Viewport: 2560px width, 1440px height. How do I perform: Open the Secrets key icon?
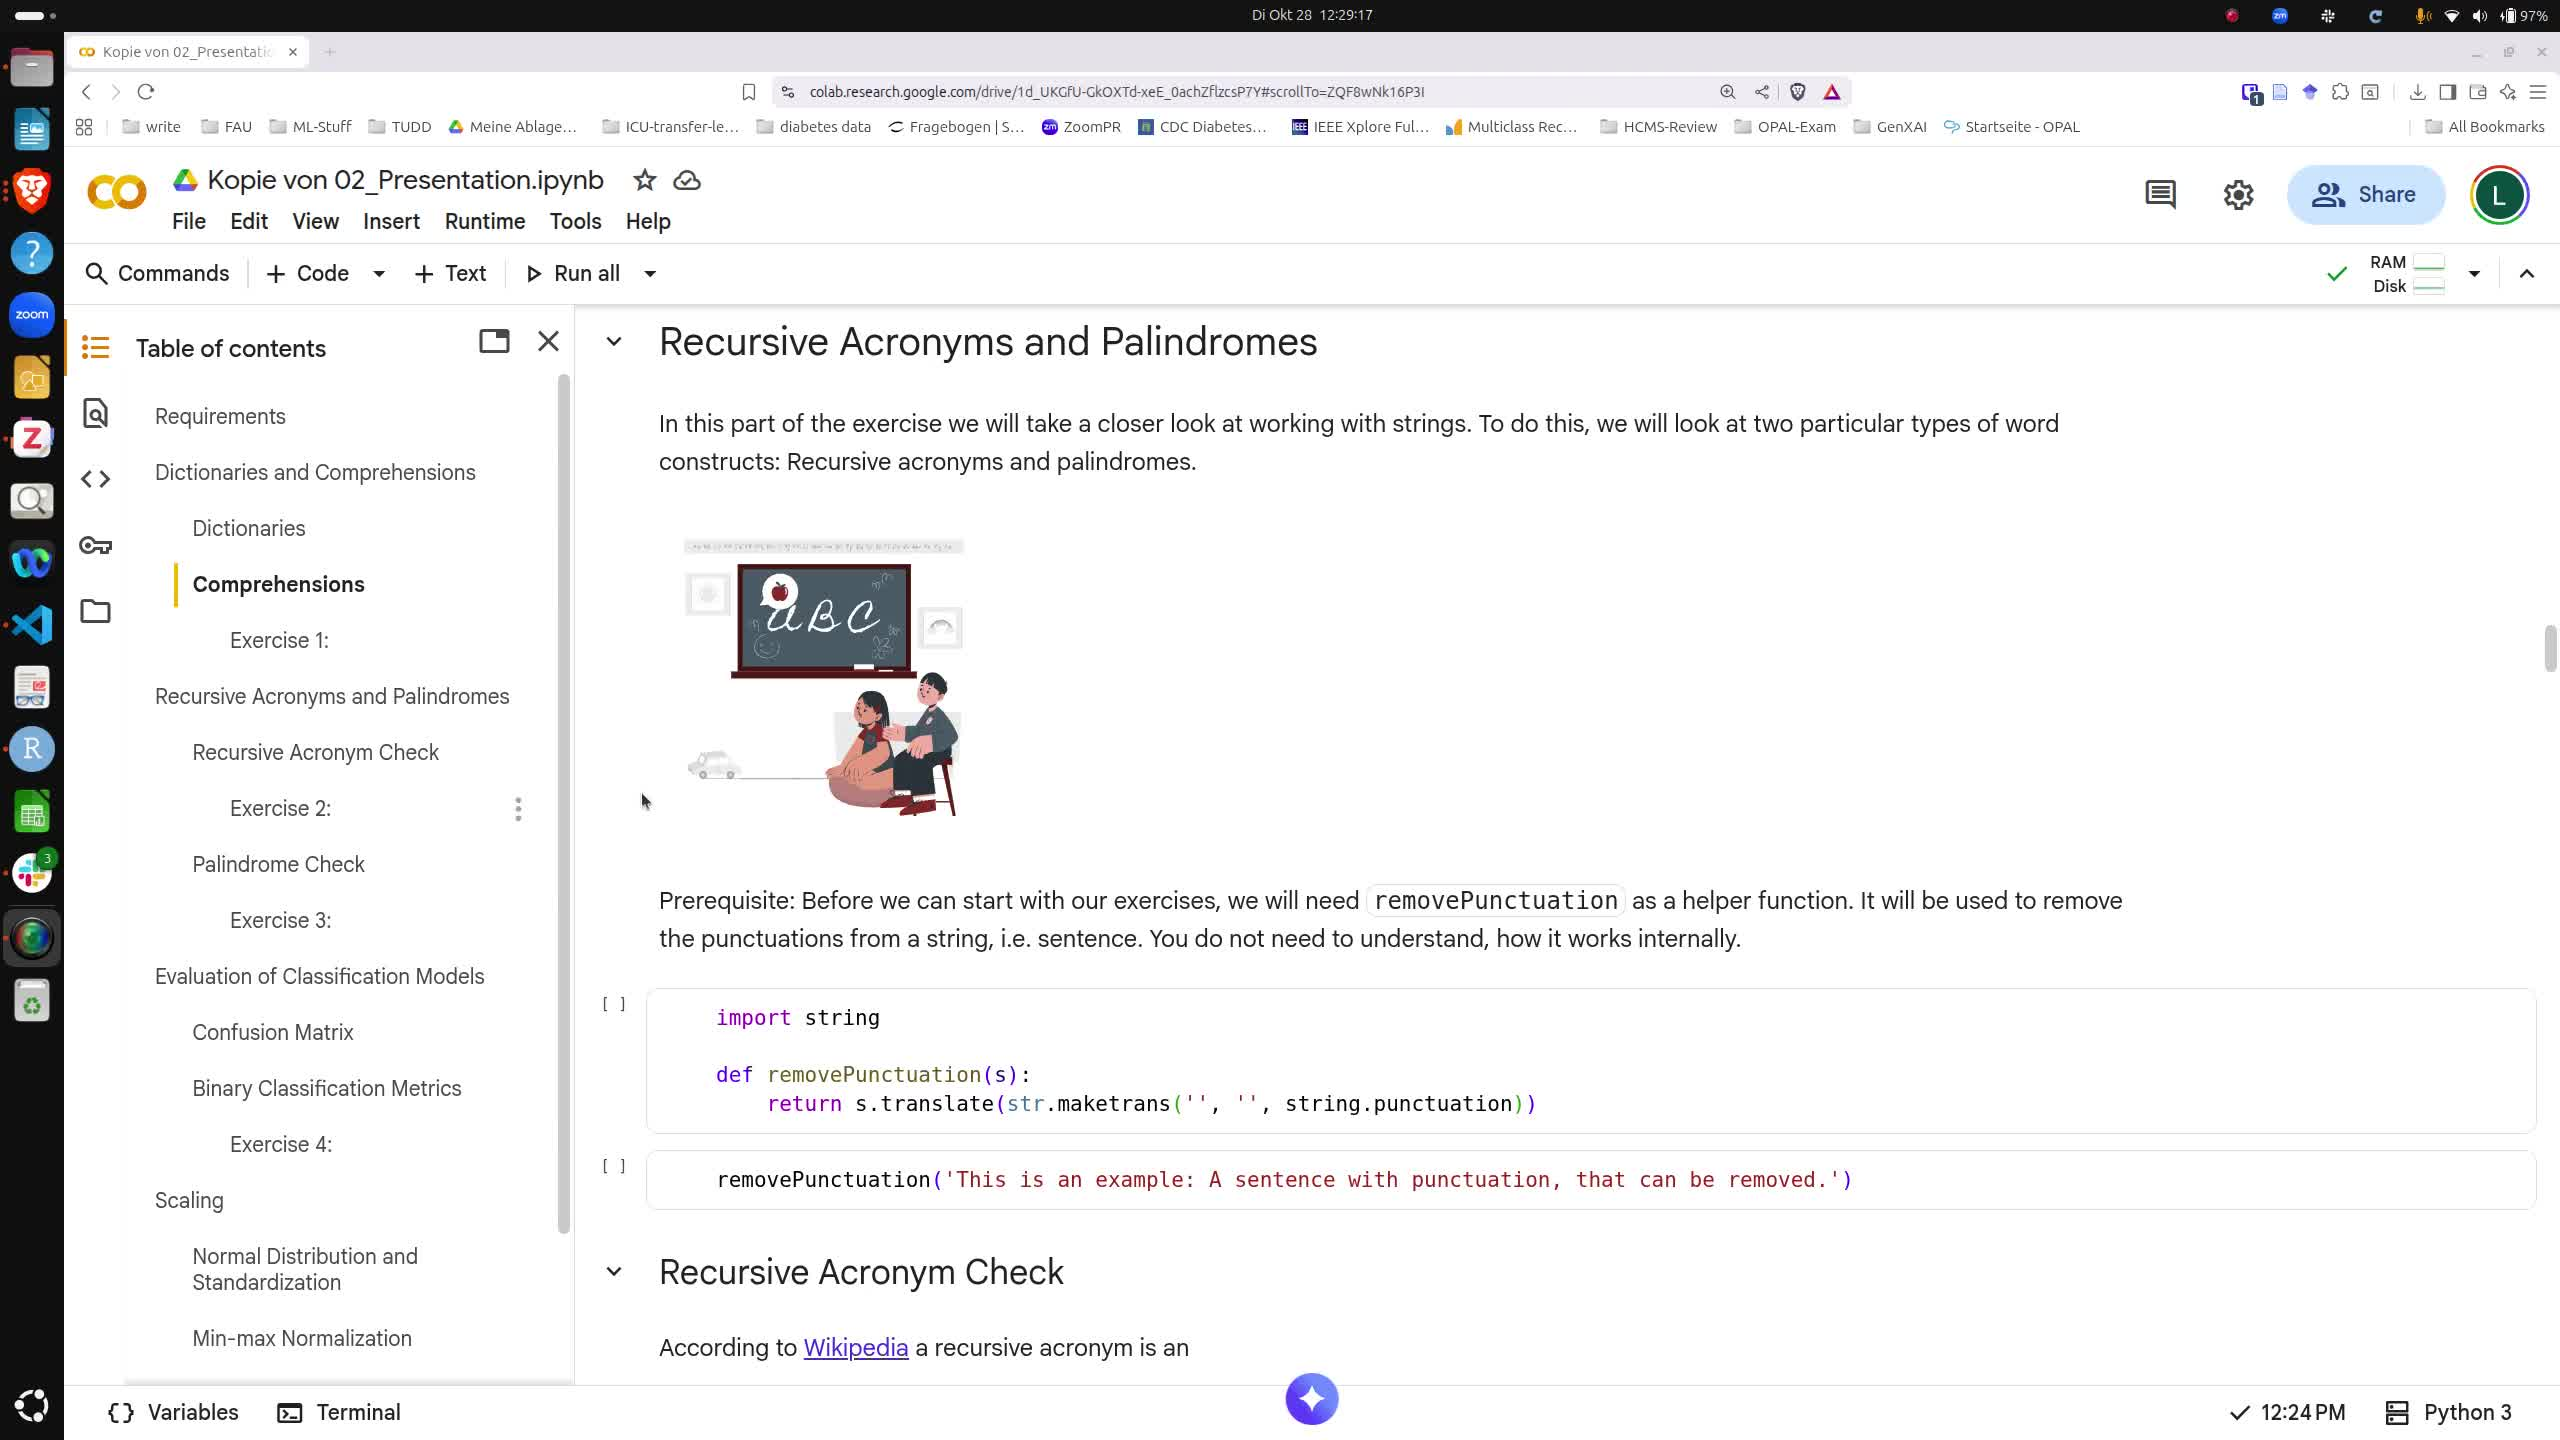point(95,545)
